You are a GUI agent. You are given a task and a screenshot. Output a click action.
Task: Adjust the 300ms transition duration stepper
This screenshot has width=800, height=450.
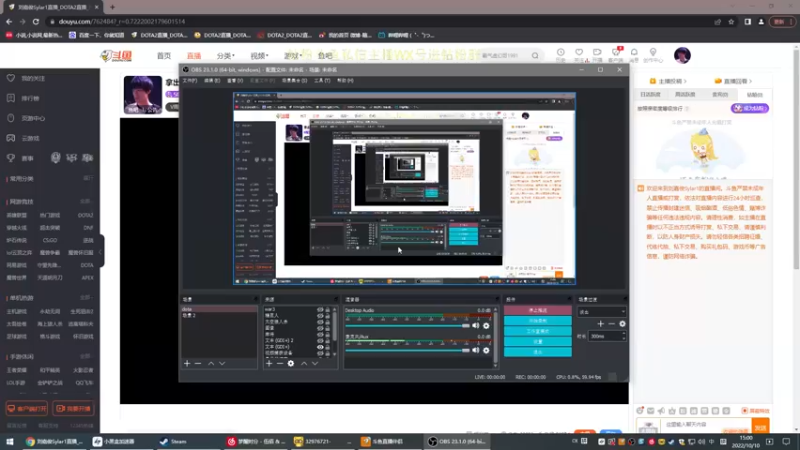(623, 336)
